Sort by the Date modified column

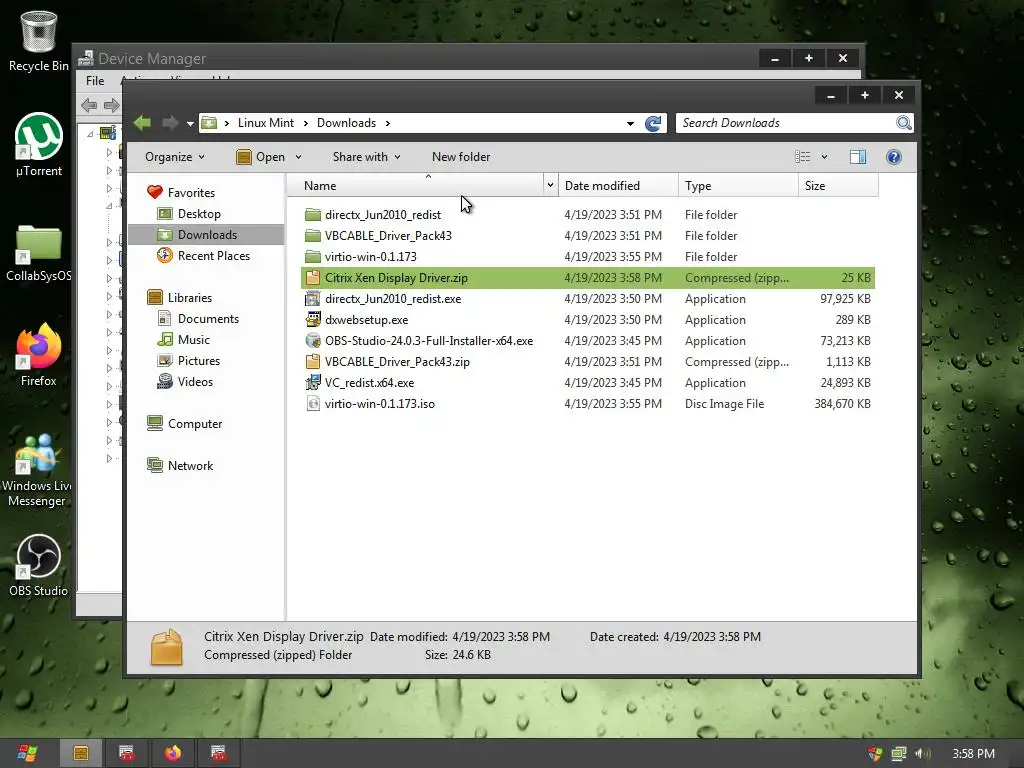point(618,185)
